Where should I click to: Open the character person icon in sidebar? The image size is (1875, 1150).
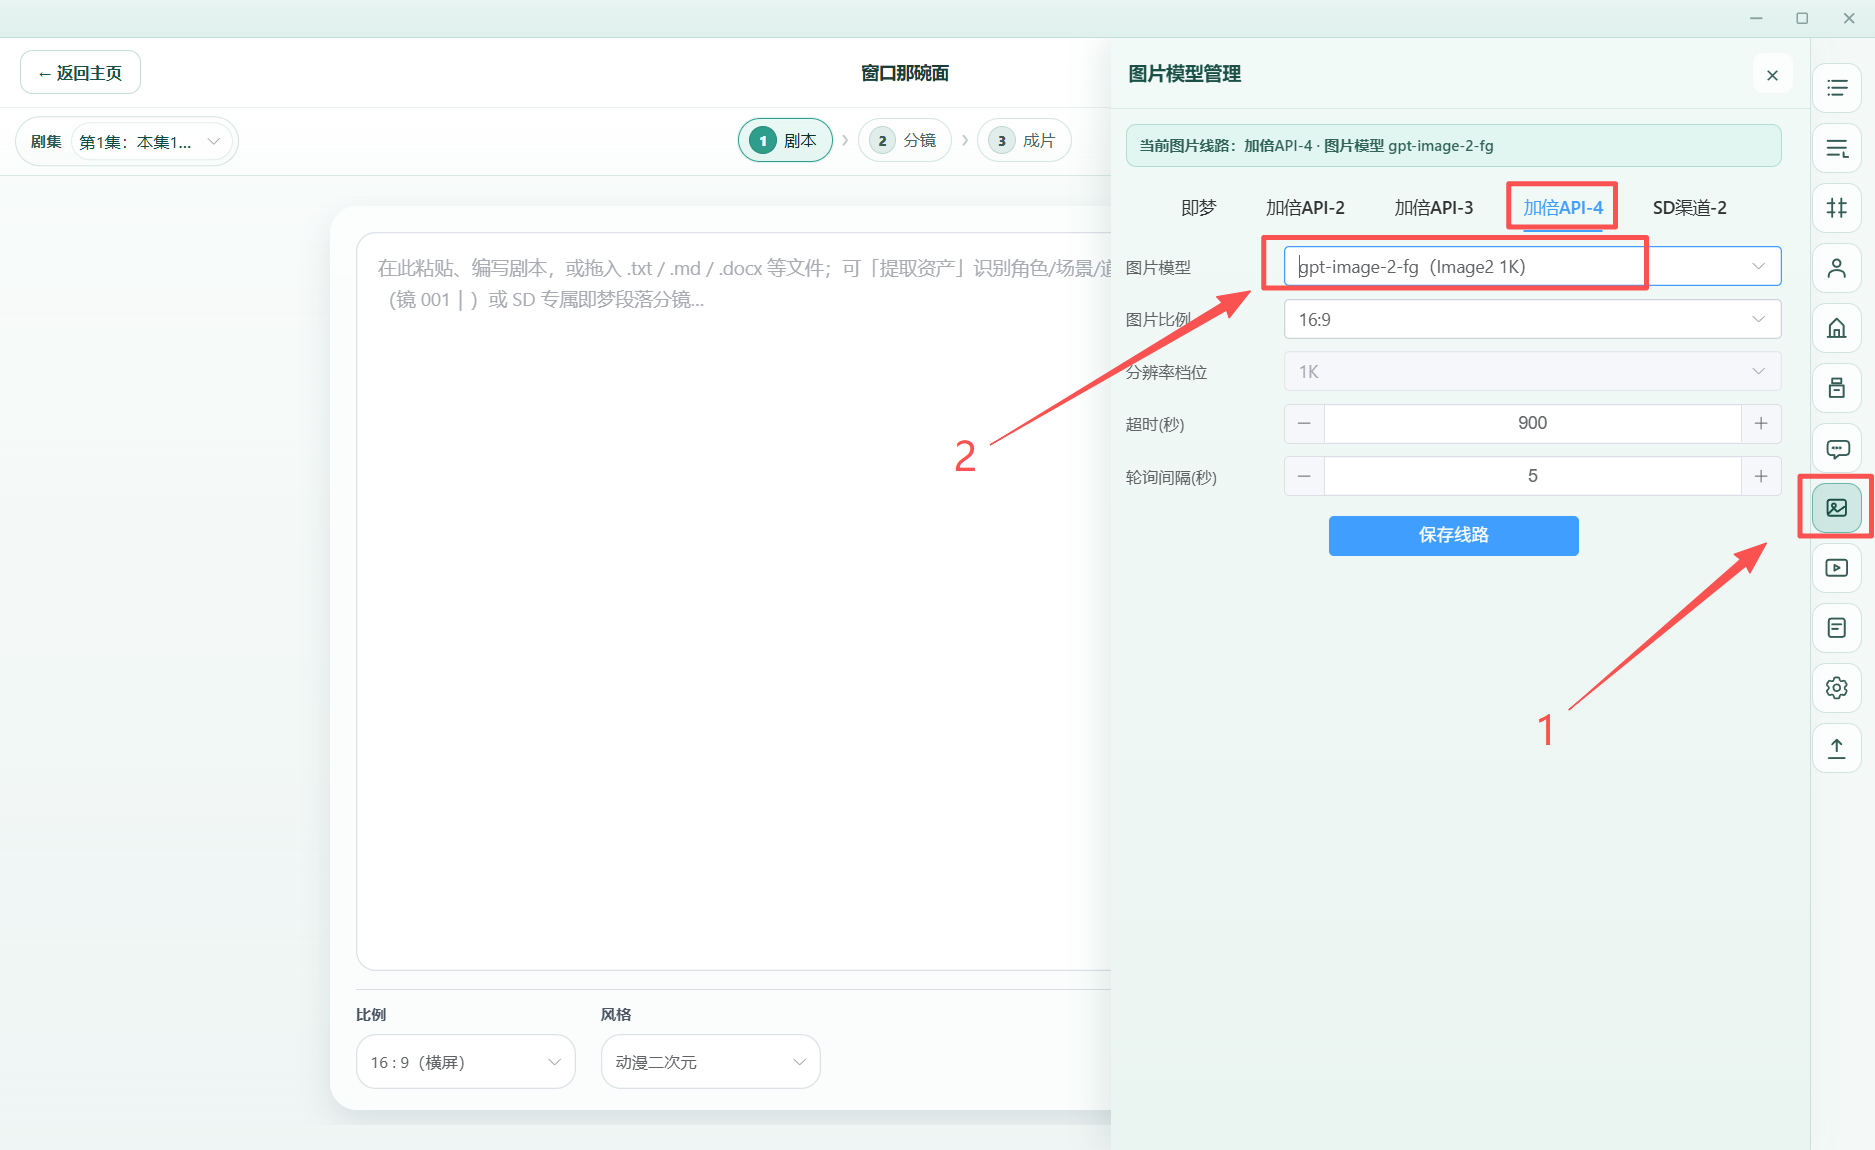(x=1837, y=268)
